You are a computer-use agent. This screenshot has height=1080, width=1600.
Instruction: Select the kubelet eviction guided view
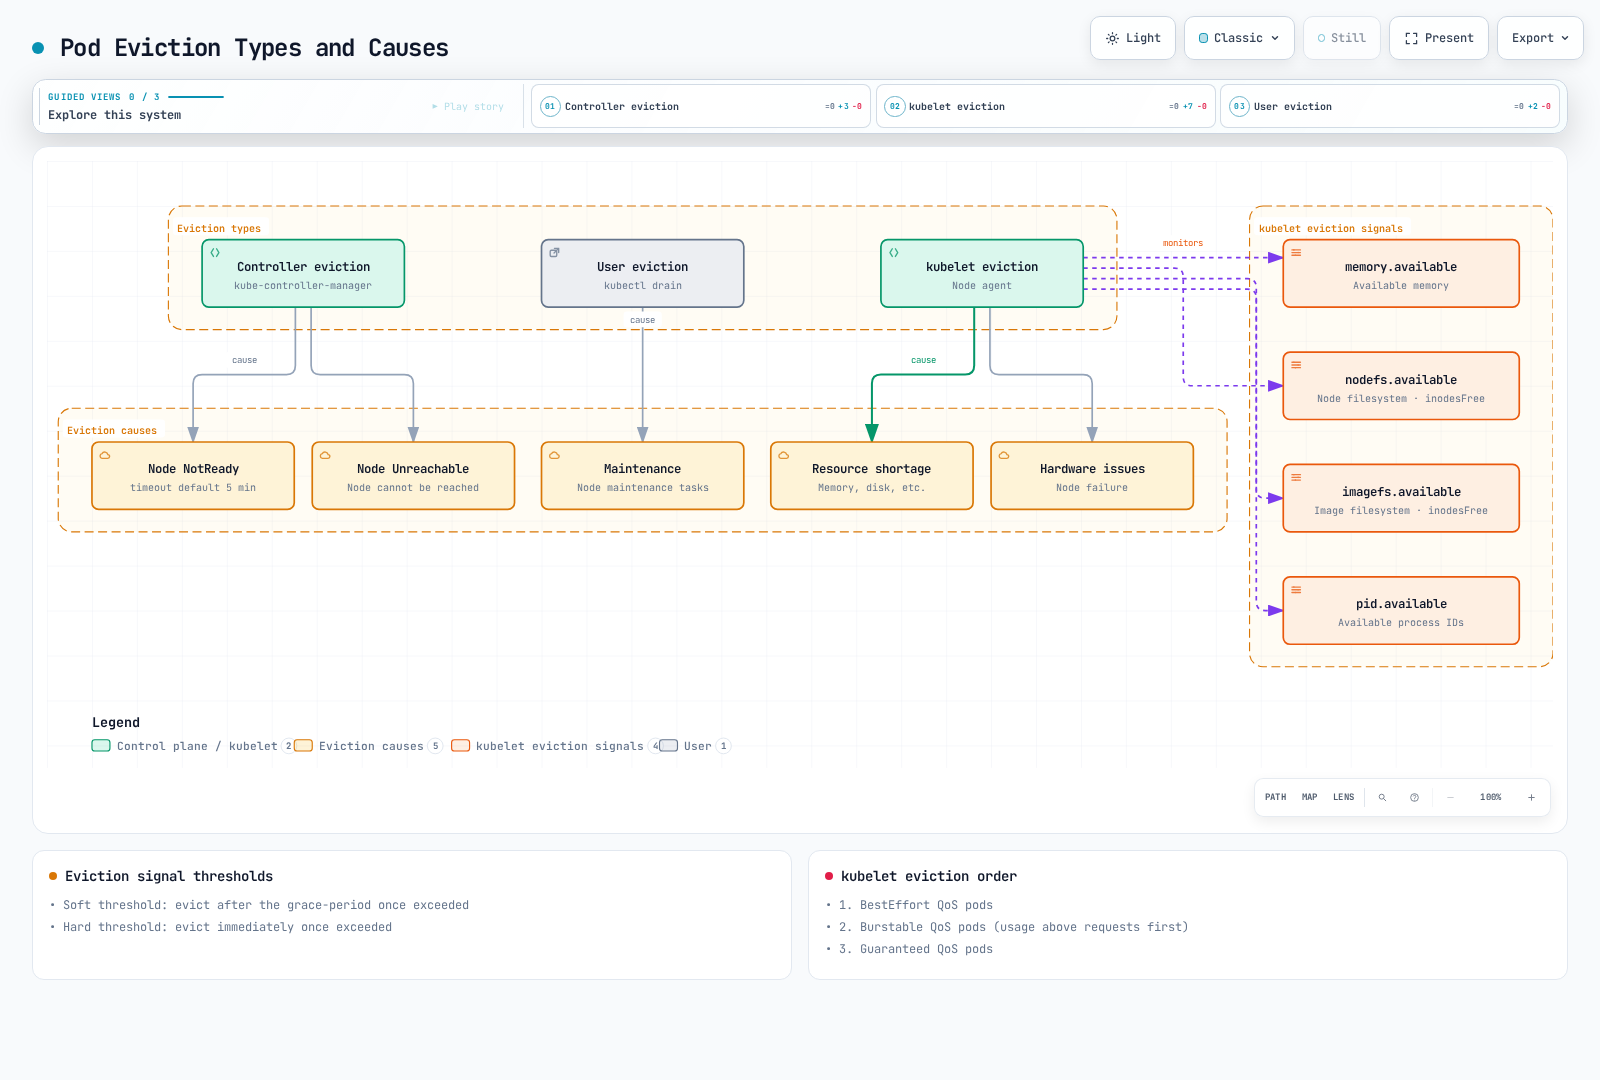coord(1046,106)
